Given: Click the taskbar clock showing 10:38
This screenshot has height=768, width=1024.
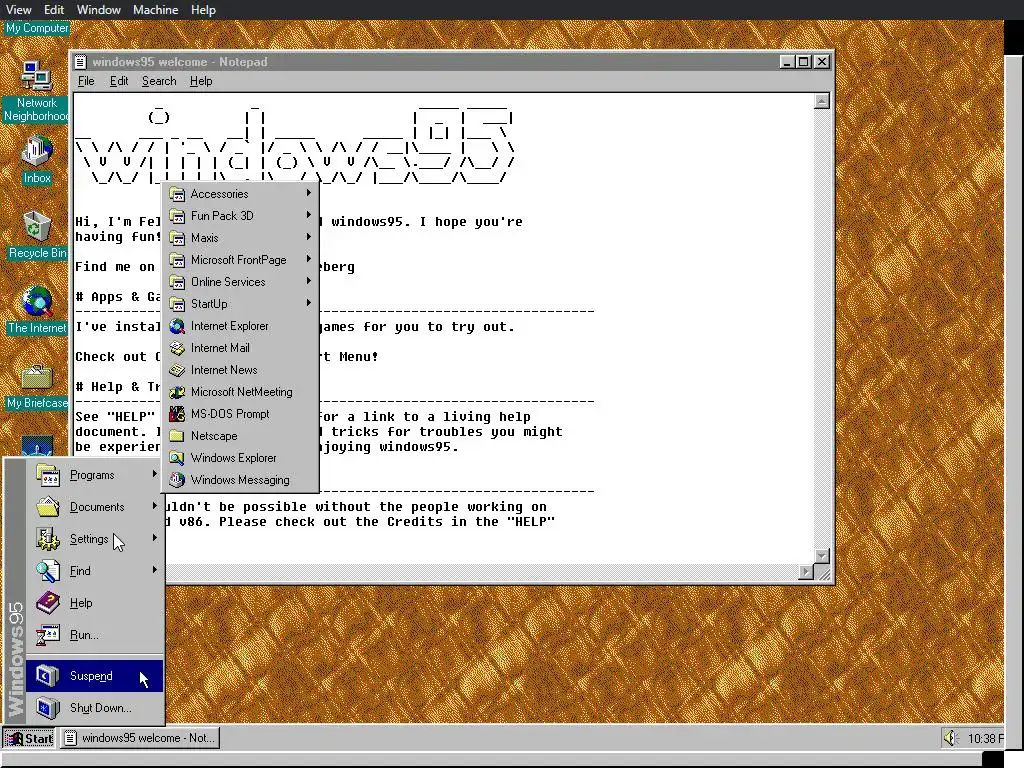Looking at the screenshot, I should point(985,739).
